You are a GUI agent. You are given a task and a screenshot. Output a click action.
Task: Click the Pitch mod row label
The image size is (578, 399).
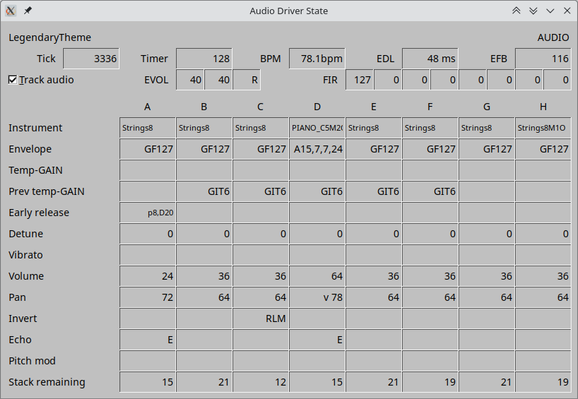point(32,361)
